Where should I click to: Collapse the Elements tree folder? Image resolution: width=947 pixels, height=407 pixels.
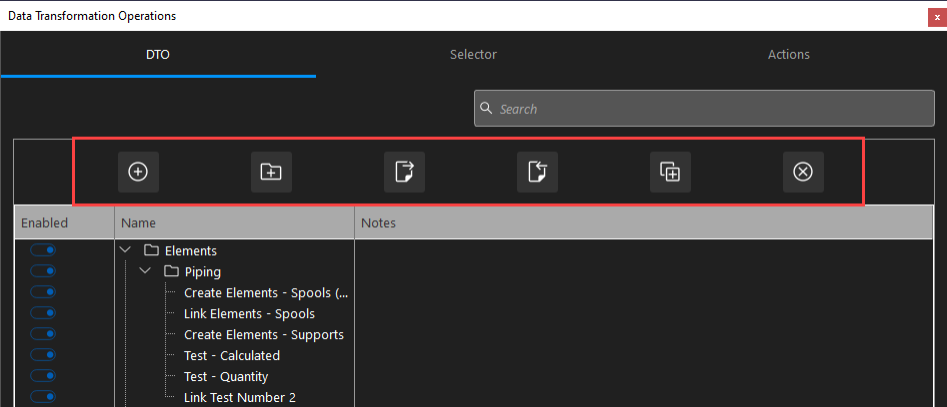click(126, 251)
